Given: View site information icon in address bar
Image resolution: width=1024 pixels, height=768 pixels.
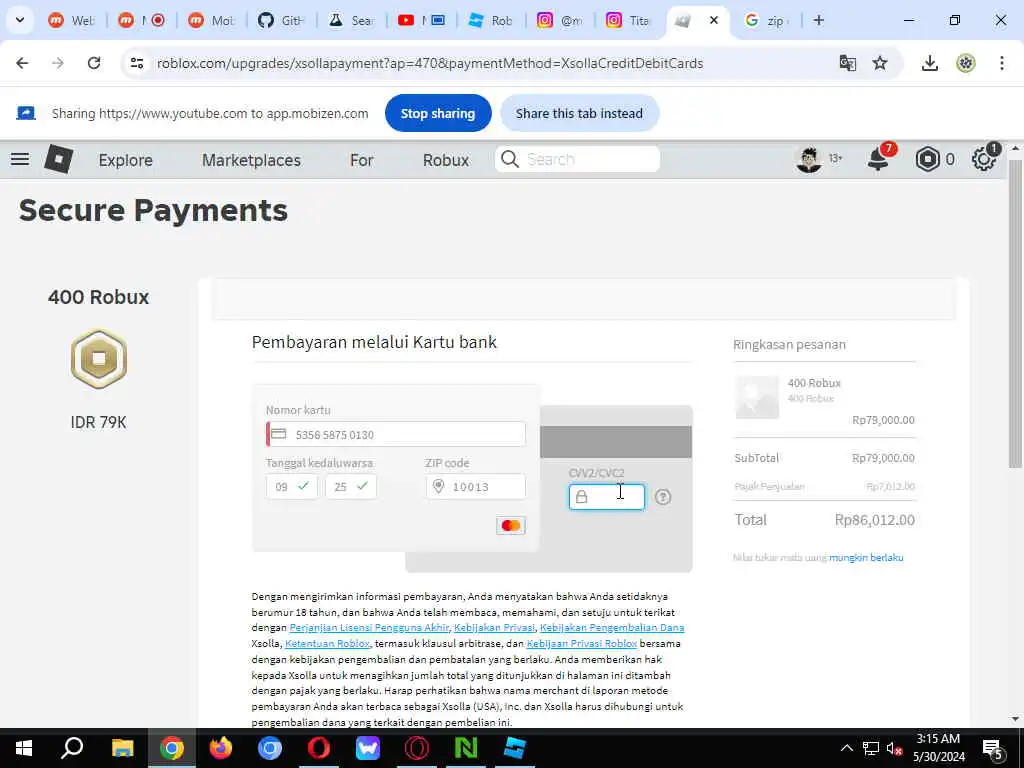Looking at the screenshot, I should coord(136,63).
